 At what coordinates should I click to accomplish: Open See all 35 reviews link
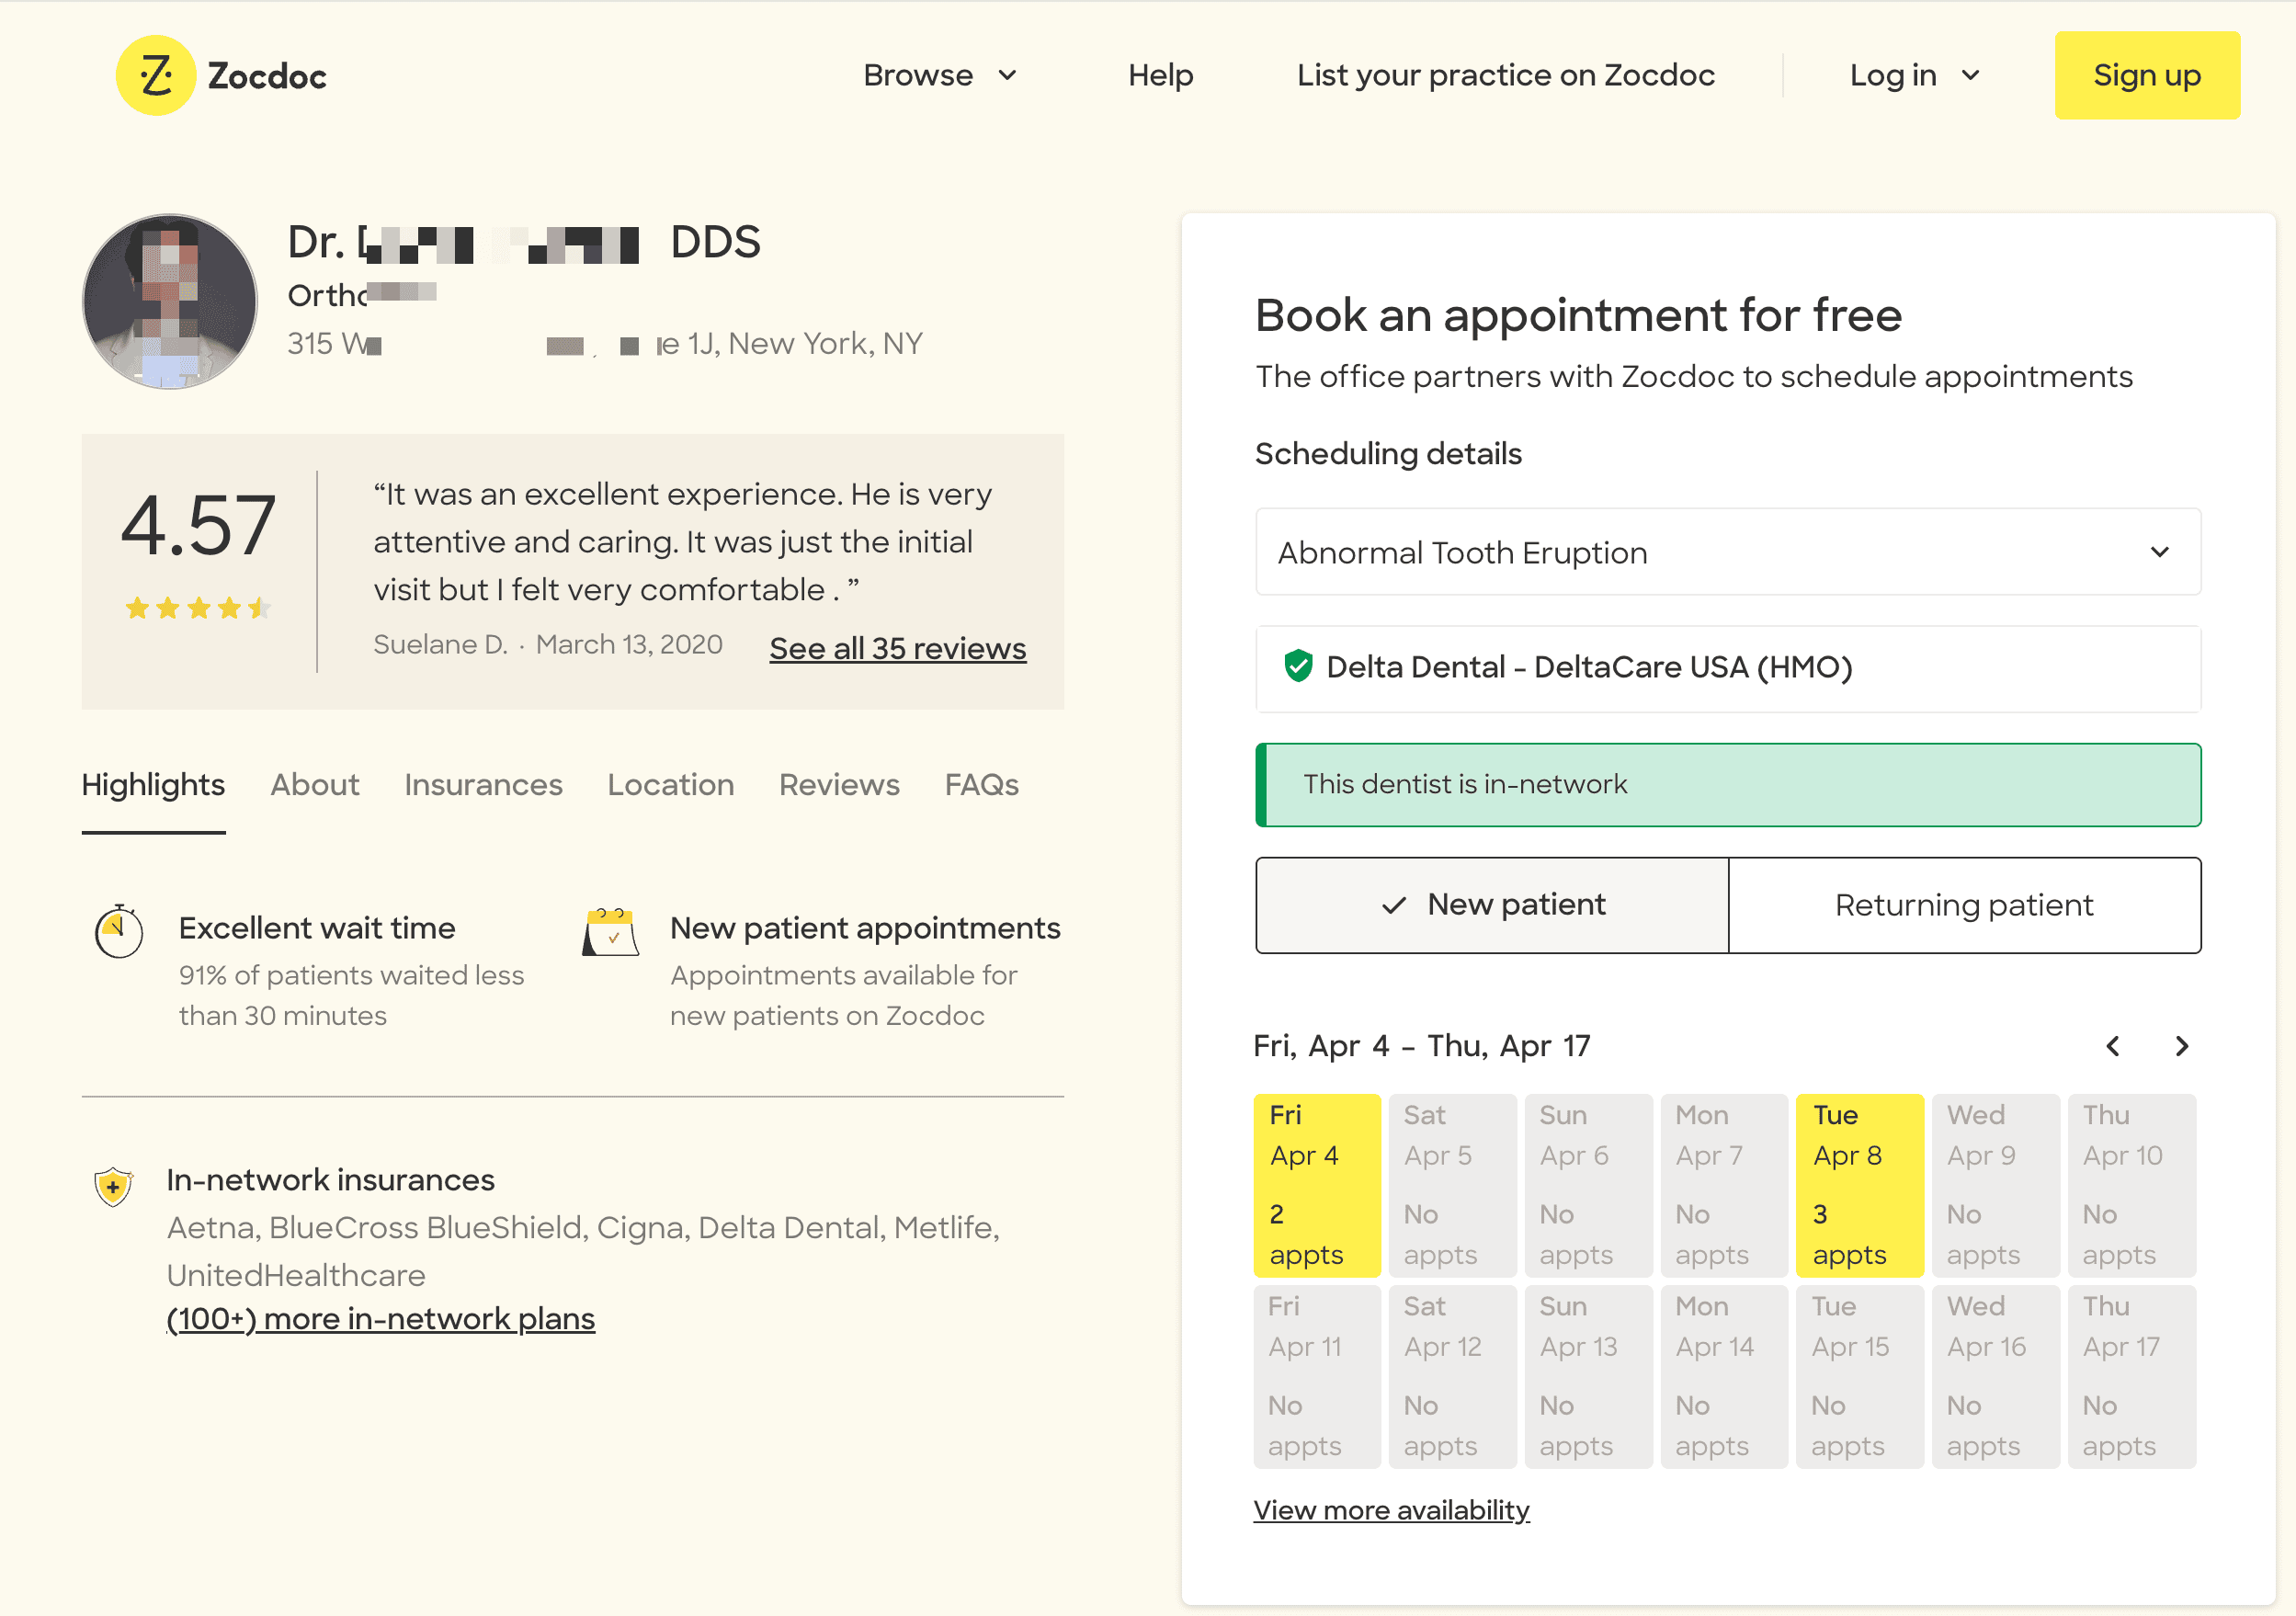coord(897,648)
